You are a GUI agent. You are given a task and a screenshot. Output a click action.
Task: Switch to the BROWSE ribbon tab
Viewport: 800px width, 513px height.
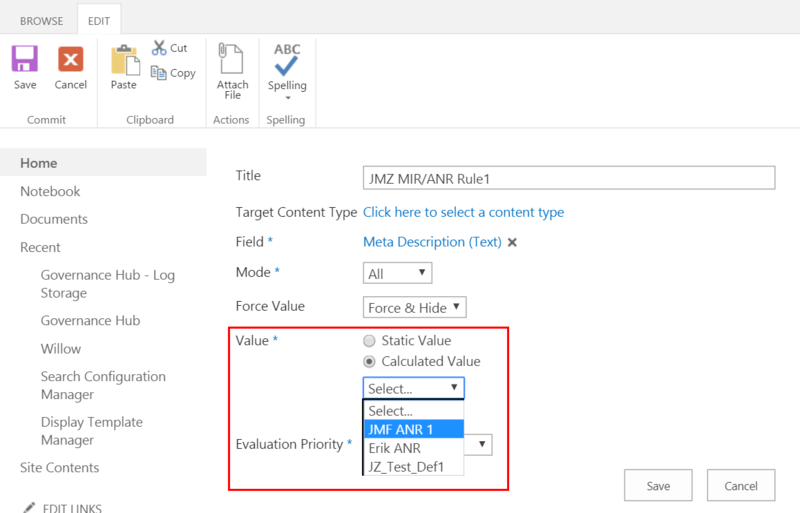pyautogui.click(x=41, y=20)
